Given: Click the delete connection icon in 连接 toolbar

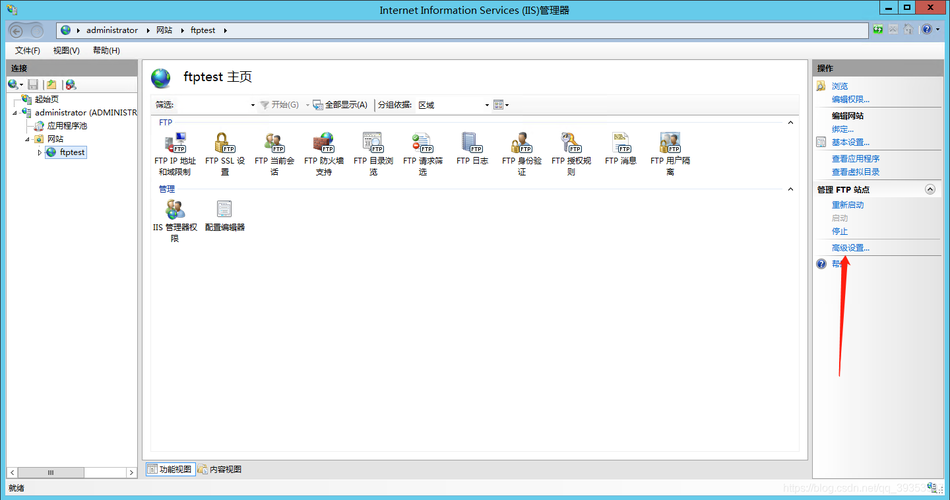Looking at the screenshot, I should click(x=71, y=85).
